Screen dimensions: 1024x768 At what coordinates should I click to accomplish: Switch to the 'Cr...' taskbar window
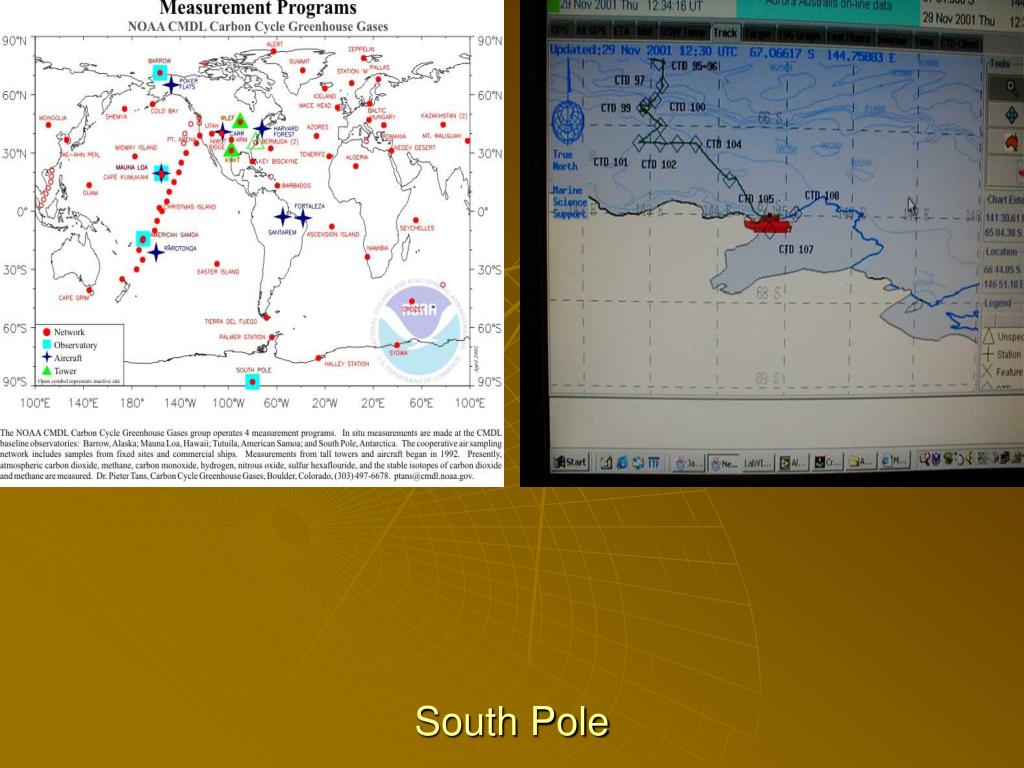click(827, 462)
